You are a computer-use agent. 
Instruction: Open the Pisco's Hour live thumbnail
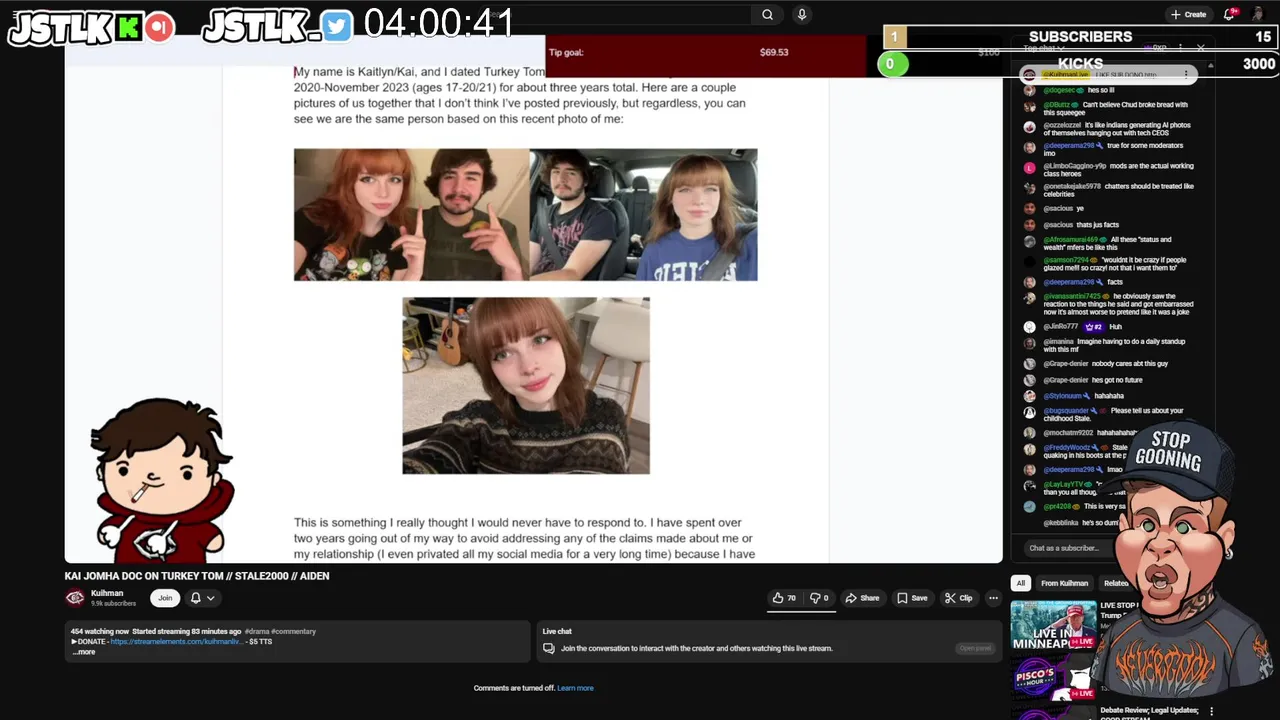pyautogui.click(x=1053, y=679)
